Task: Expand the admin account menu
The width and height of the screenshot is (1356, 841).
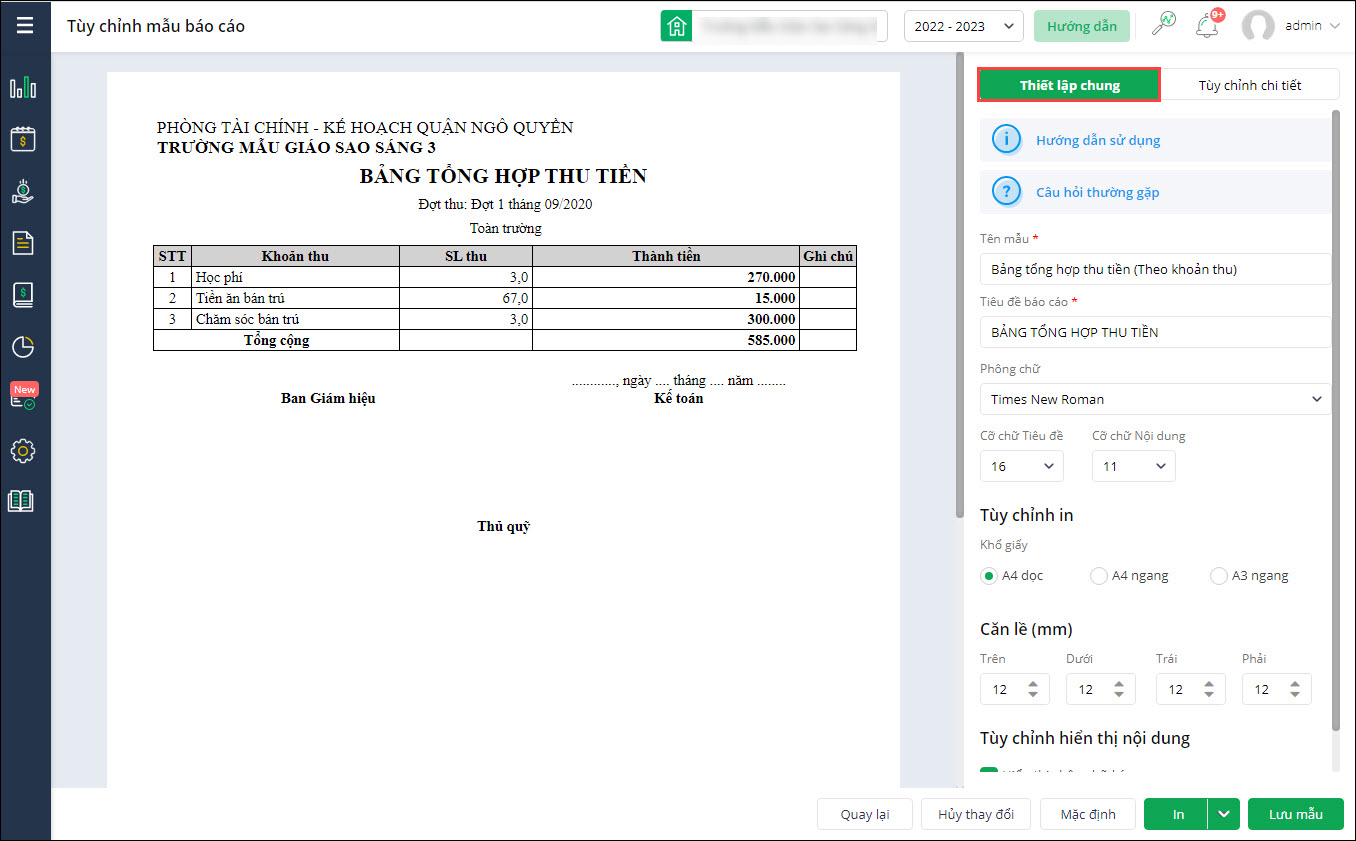Action: pyautogui.click(x=1335, y=26)
